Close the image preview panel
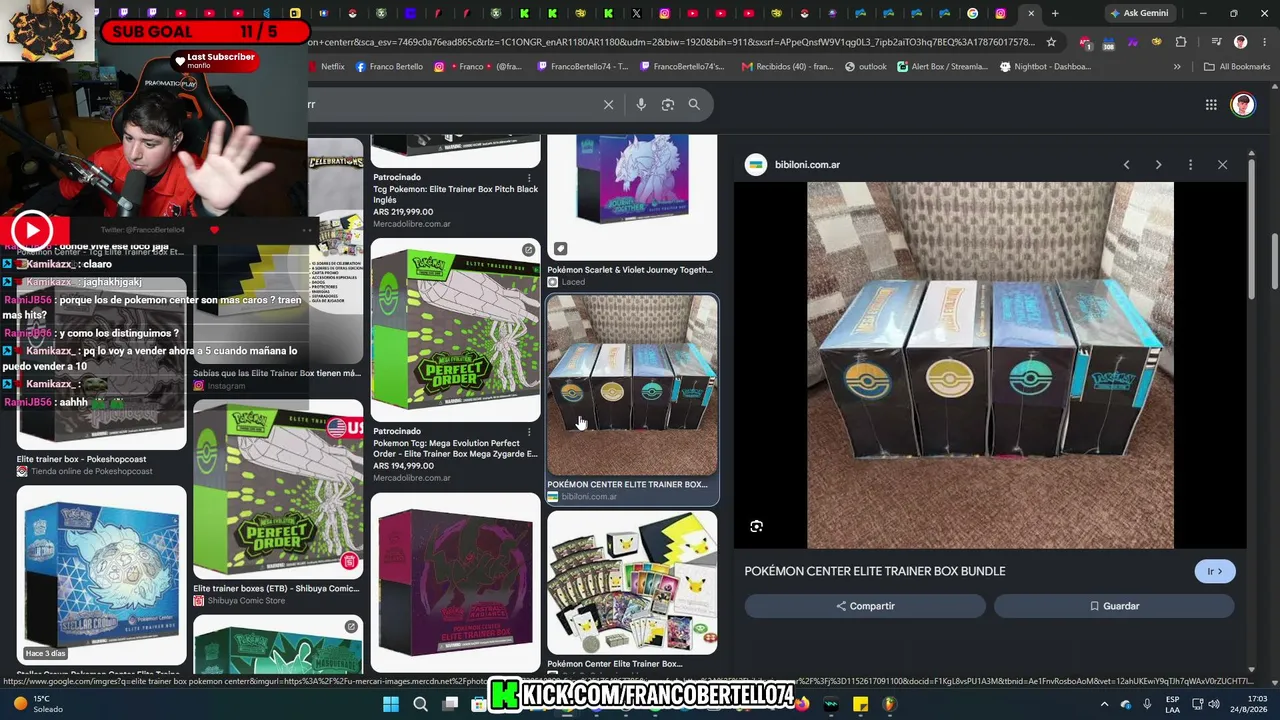Image resolution: width=1280 pixels, height=720 pixels. [x=1222, y=165]
